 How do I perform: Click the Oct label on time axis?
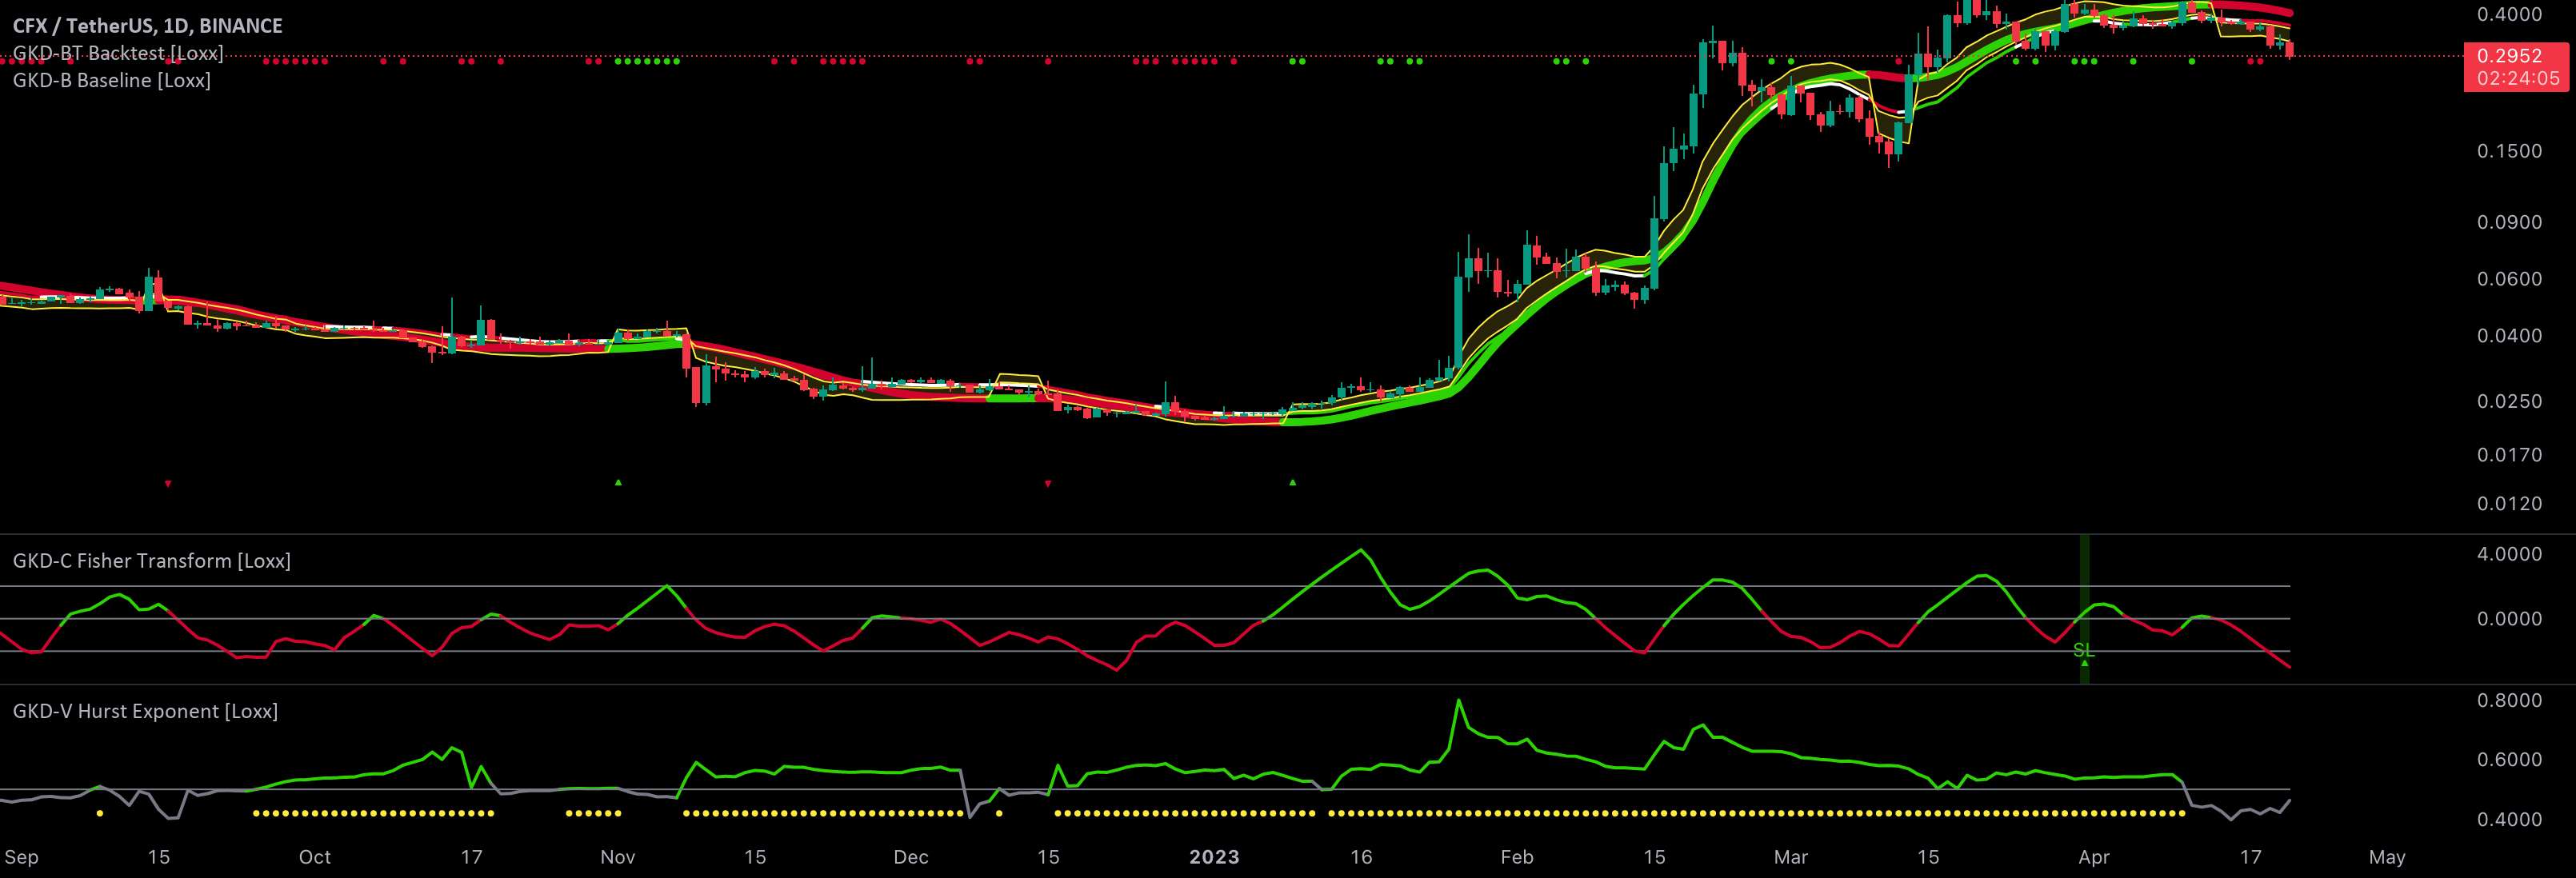[315, 857]
